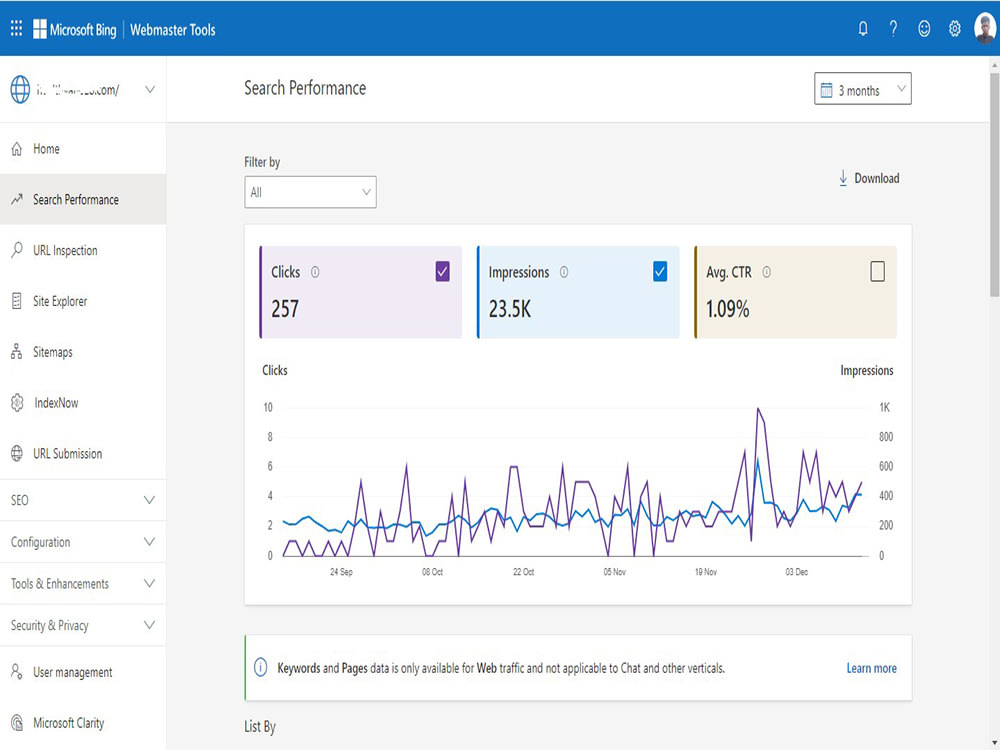Screen dimensions: 1000x750
Task: Open the Filter by All dropdown
Action: [310, 192]
